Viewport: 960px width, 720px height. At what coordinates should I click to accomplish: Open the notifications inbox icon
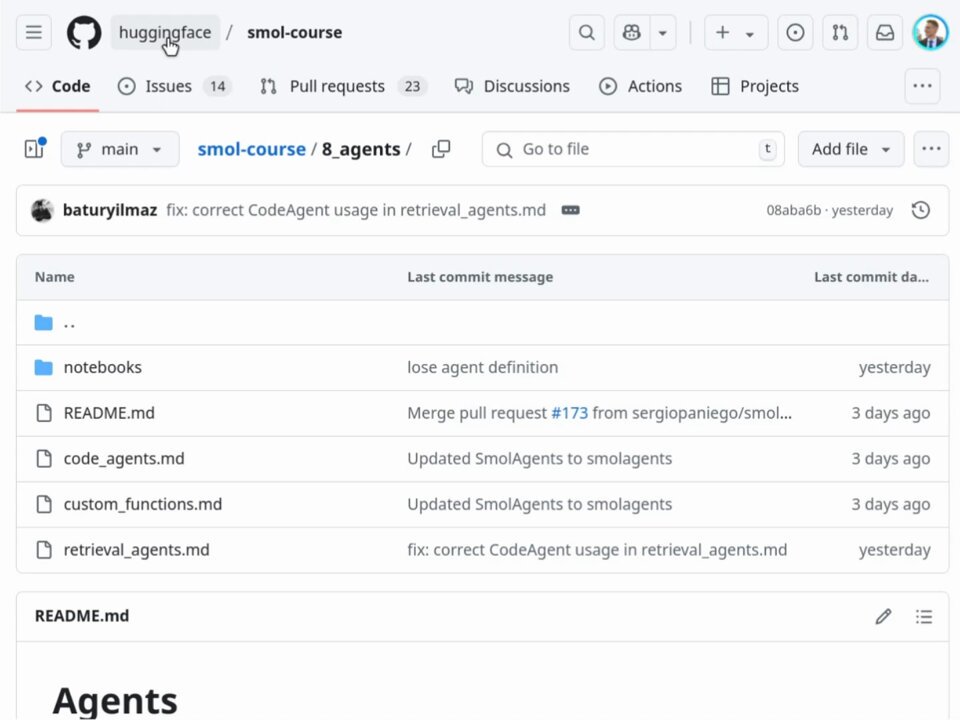coord(885,32)
